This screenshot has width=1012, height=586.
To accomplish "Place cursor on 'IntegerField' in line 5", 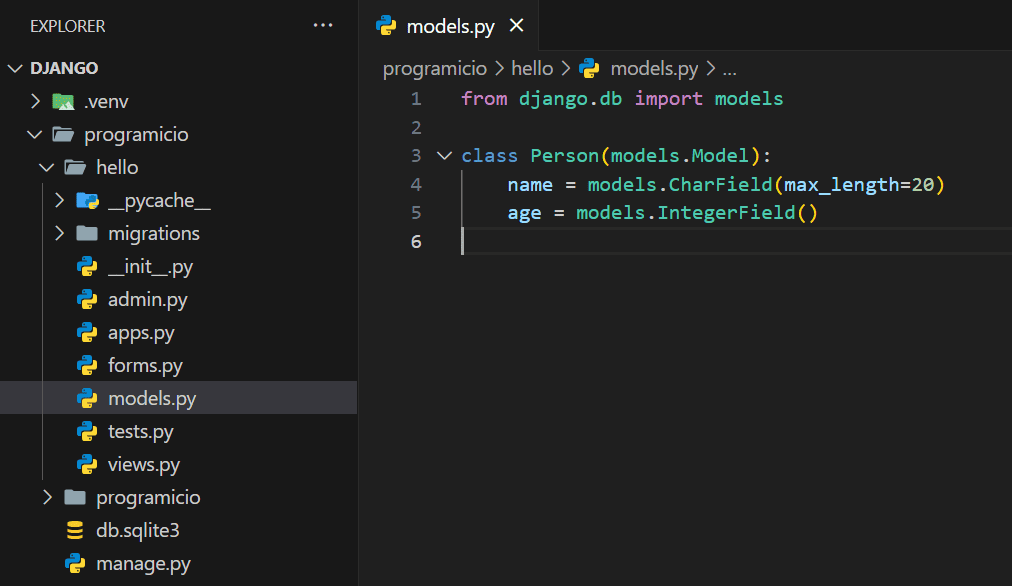I will tap(726, 213).
